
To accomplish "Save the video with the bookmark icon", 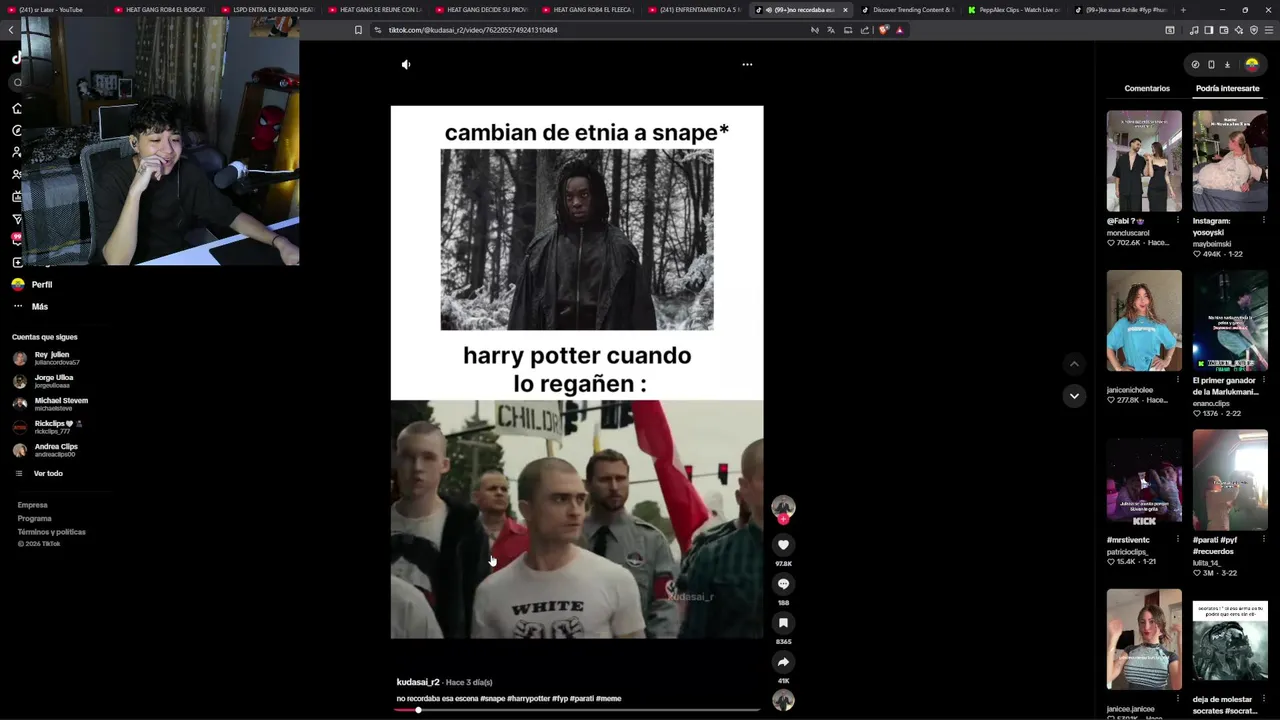I will tap(783, 623).
